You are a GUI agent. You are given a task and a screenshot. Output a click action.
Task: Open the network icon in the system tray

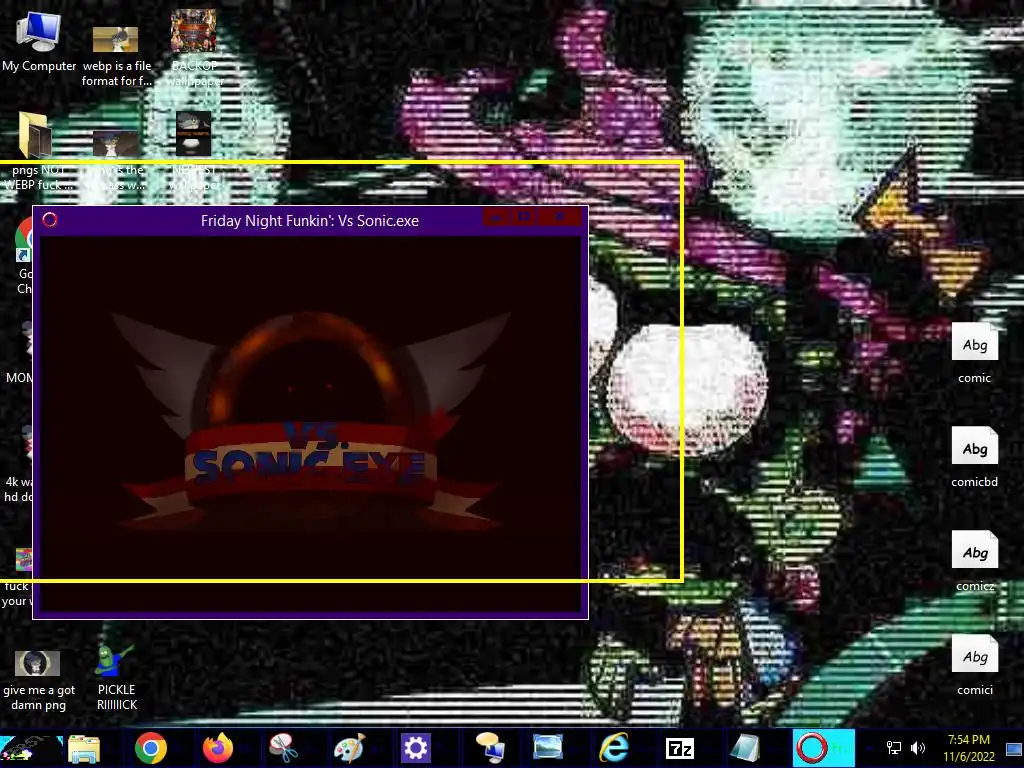point(893,748)
